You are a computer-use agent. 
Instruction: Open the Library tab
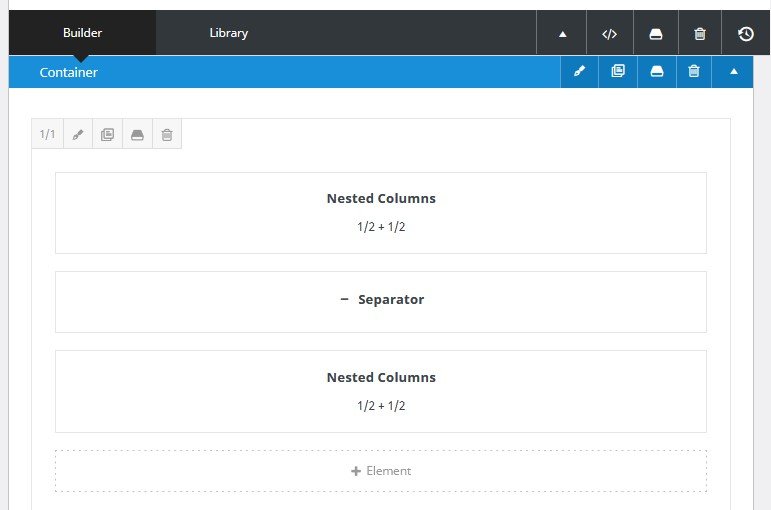click(228, 33)
